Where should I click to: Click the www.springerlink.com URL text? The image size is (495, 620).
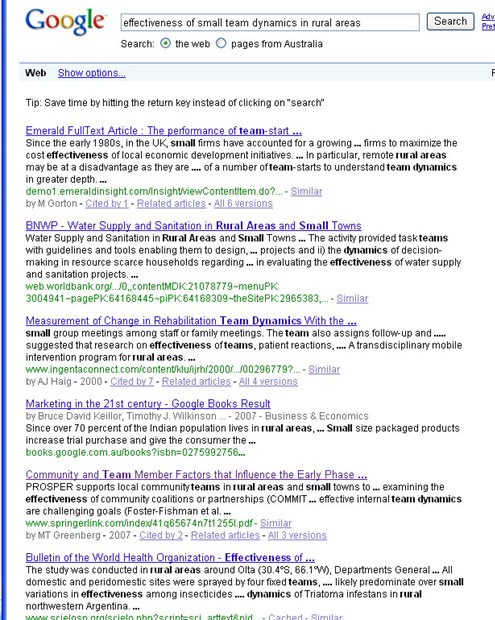[x=139, y=523]
